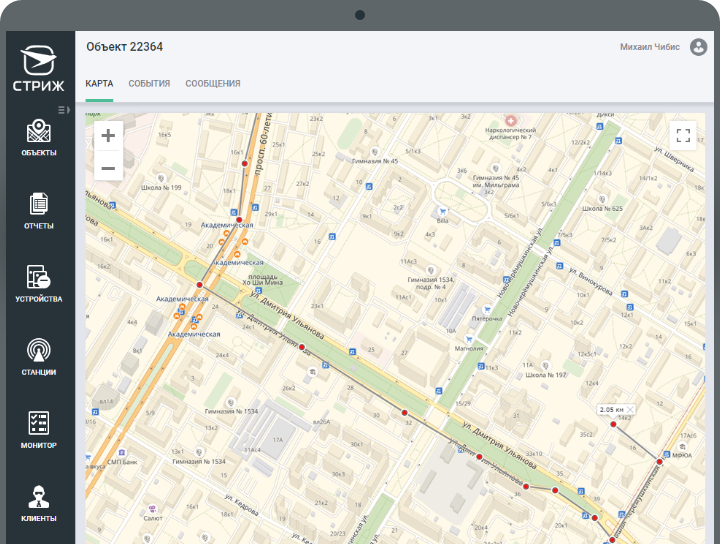Open the Станции stations section
This screenshot has height=544, width=720.
38,357
